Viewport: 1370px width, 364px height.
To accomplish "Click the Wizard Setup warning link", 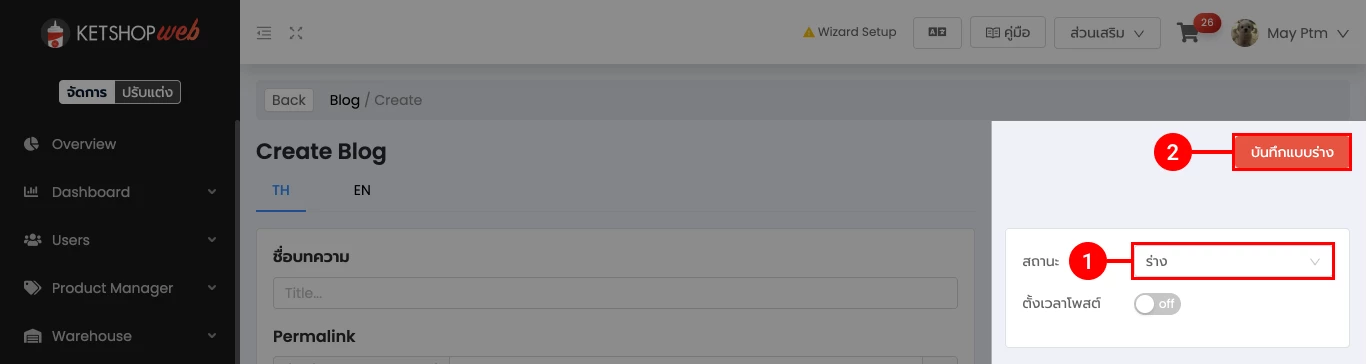I will (850, 32).
